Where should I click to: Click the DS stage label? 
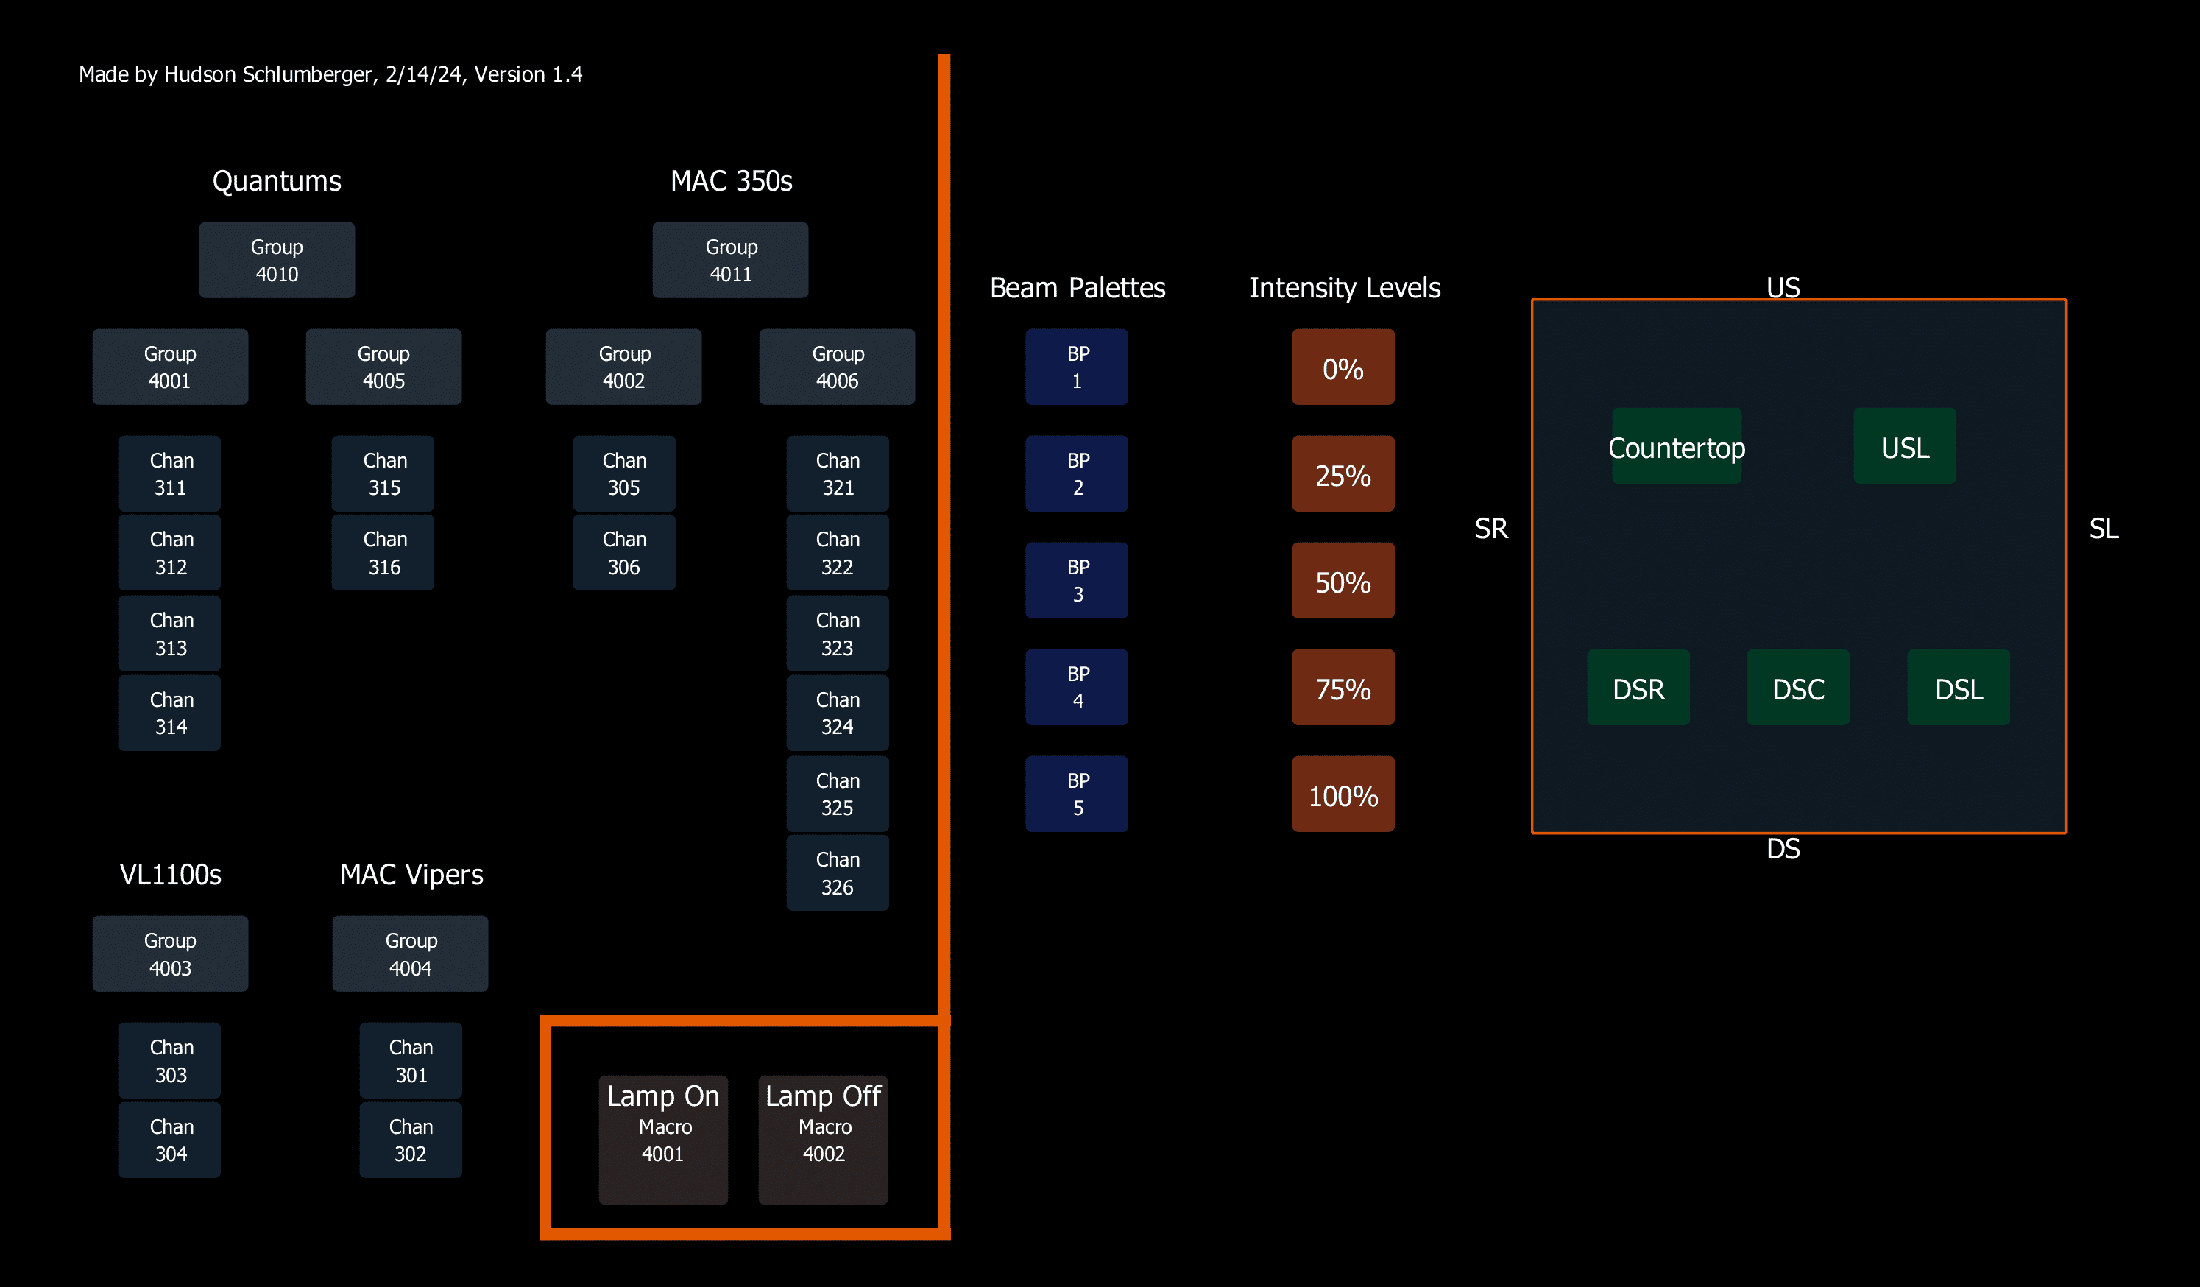coord(1783,849)
